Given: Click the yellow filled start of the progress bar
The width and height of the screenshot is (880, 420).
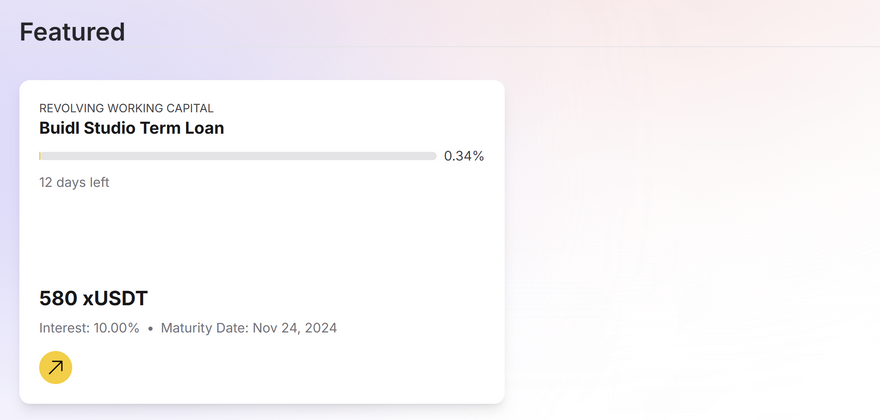Looking at the screenshot, I should click(x=40, y=156).
